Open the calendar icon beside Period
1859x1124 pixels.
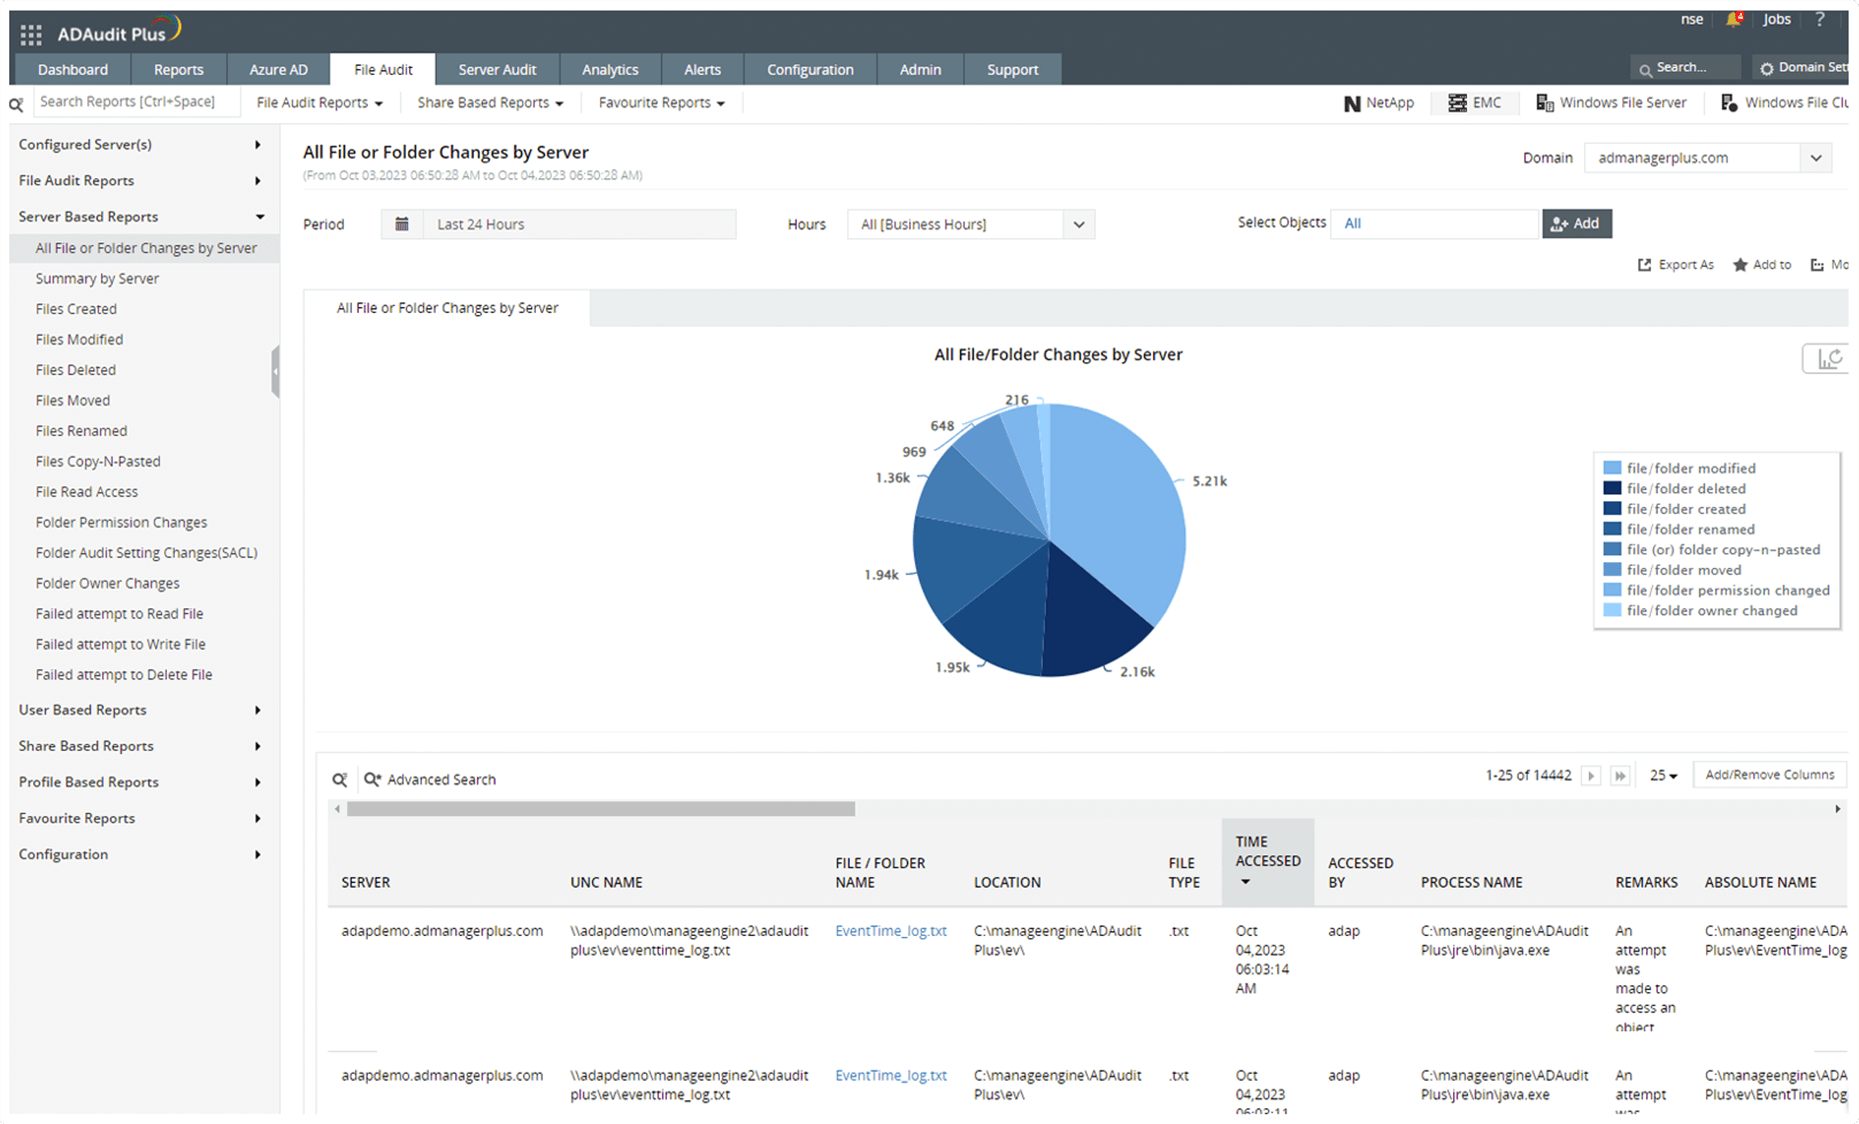pos(402,223)
